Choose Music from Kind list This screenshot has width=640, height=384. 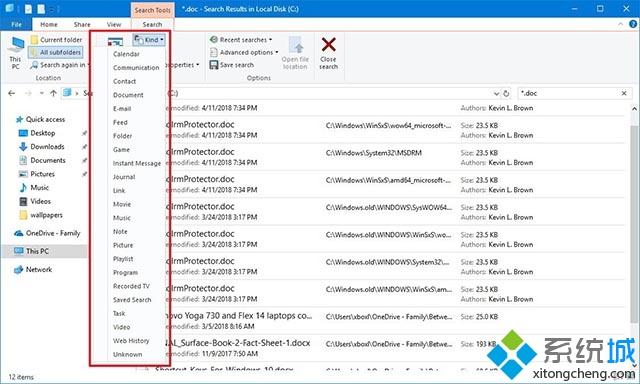[122, 218]
